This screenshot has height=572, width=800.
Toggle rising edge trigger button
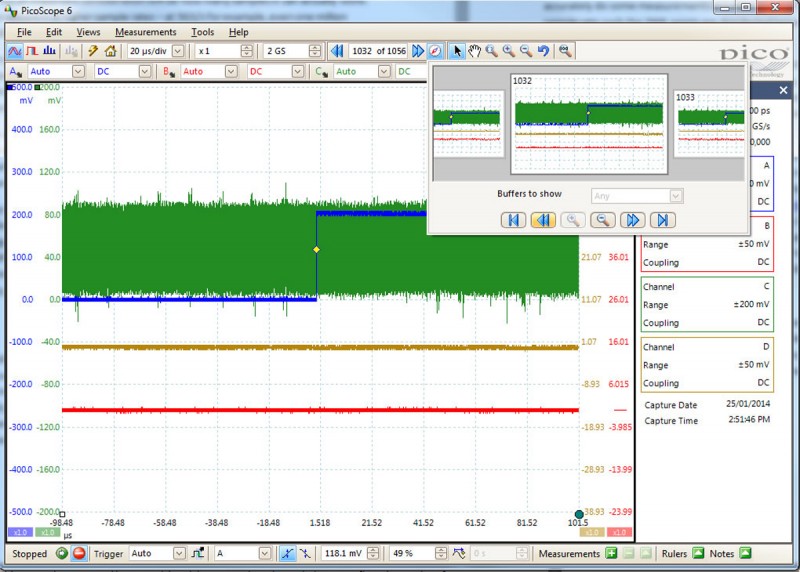click(288, 553)
